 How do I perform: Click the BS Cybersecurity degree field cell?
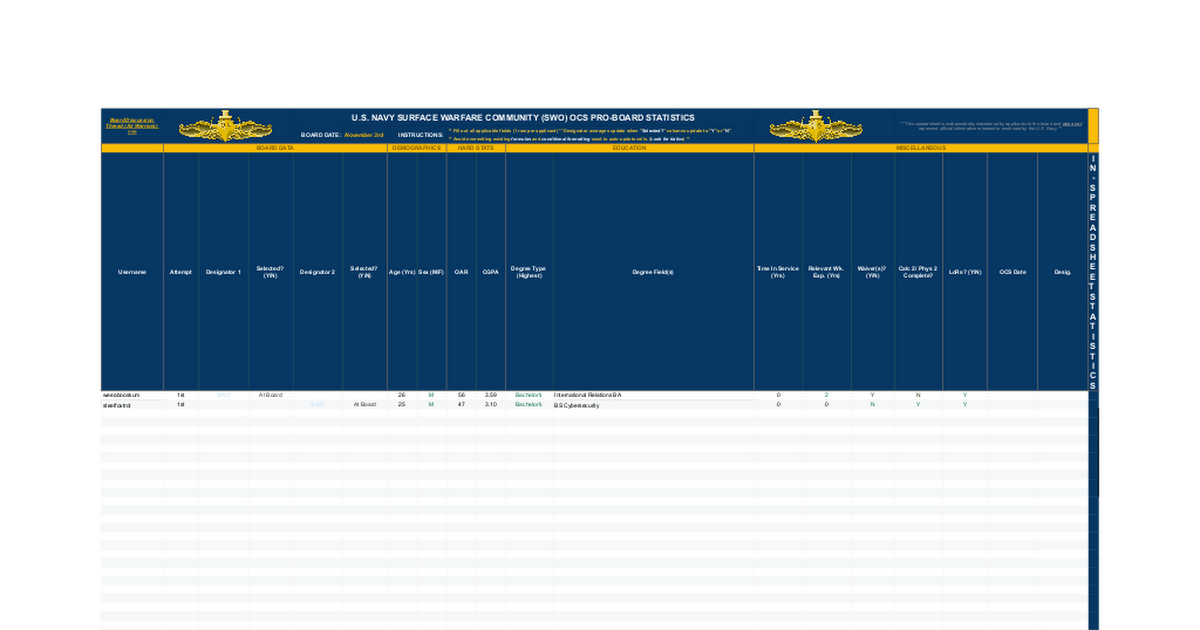576,405
